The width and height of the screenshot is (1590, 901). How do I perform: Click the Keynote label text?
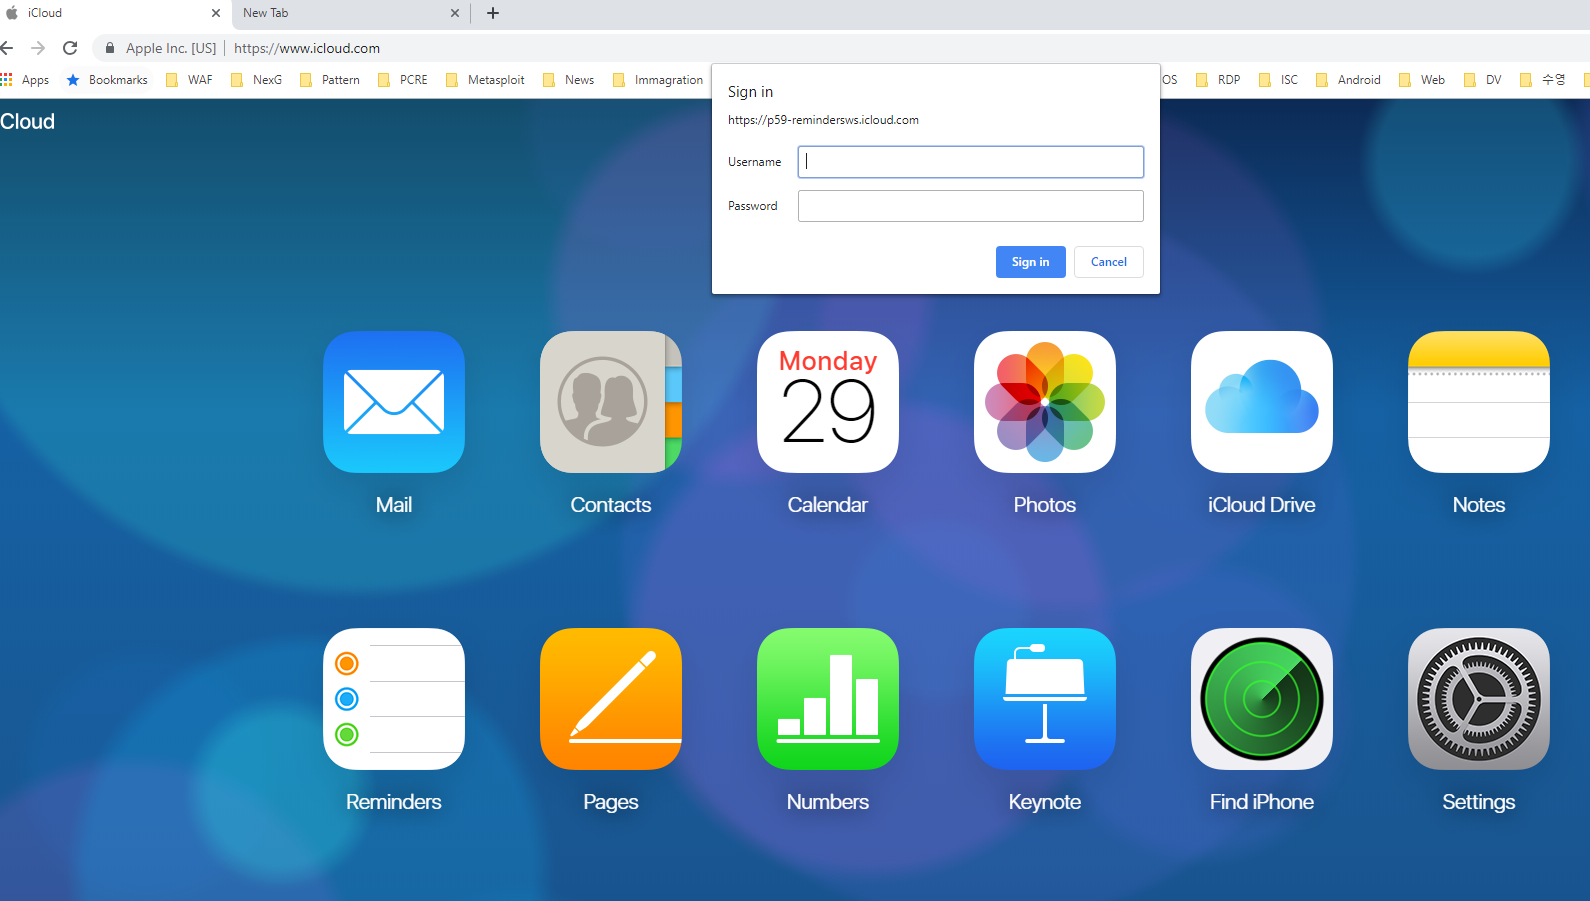pos(1045,802)
